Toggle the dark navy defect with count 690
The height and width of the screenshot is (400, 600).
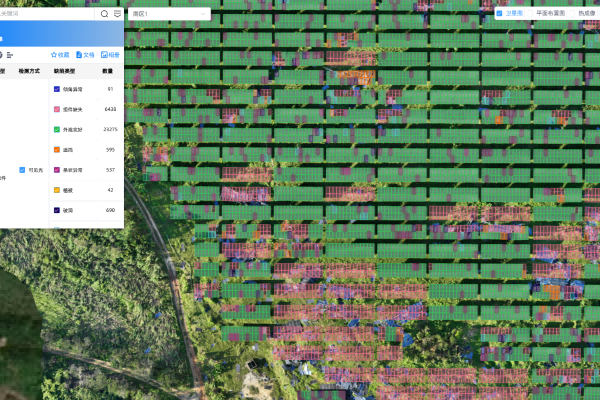coord(57,210)
